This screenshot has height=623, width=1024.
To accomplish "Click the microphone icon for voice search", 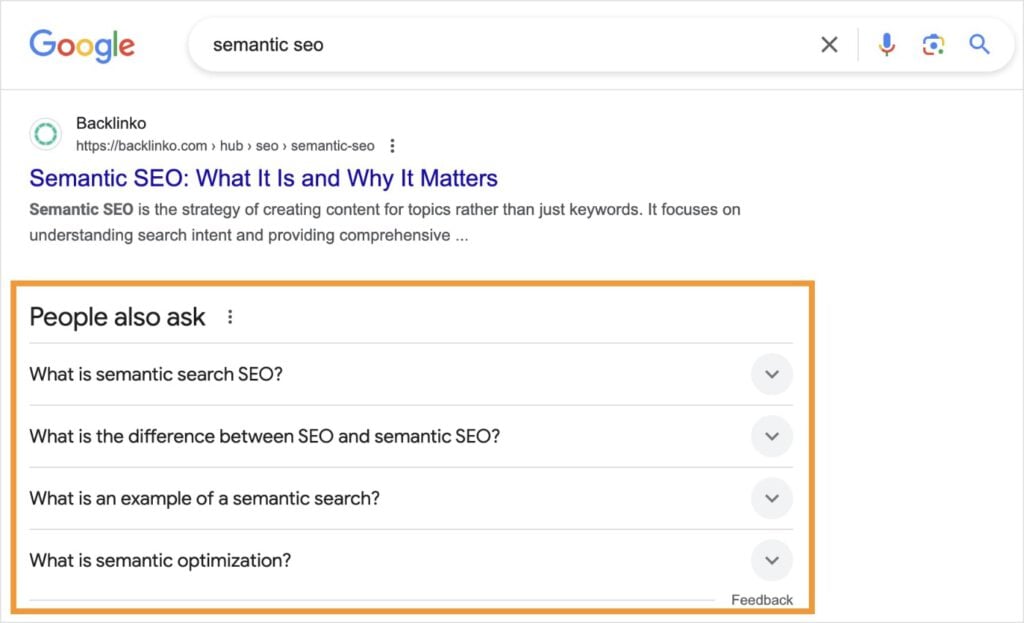I will click(886, 44).
